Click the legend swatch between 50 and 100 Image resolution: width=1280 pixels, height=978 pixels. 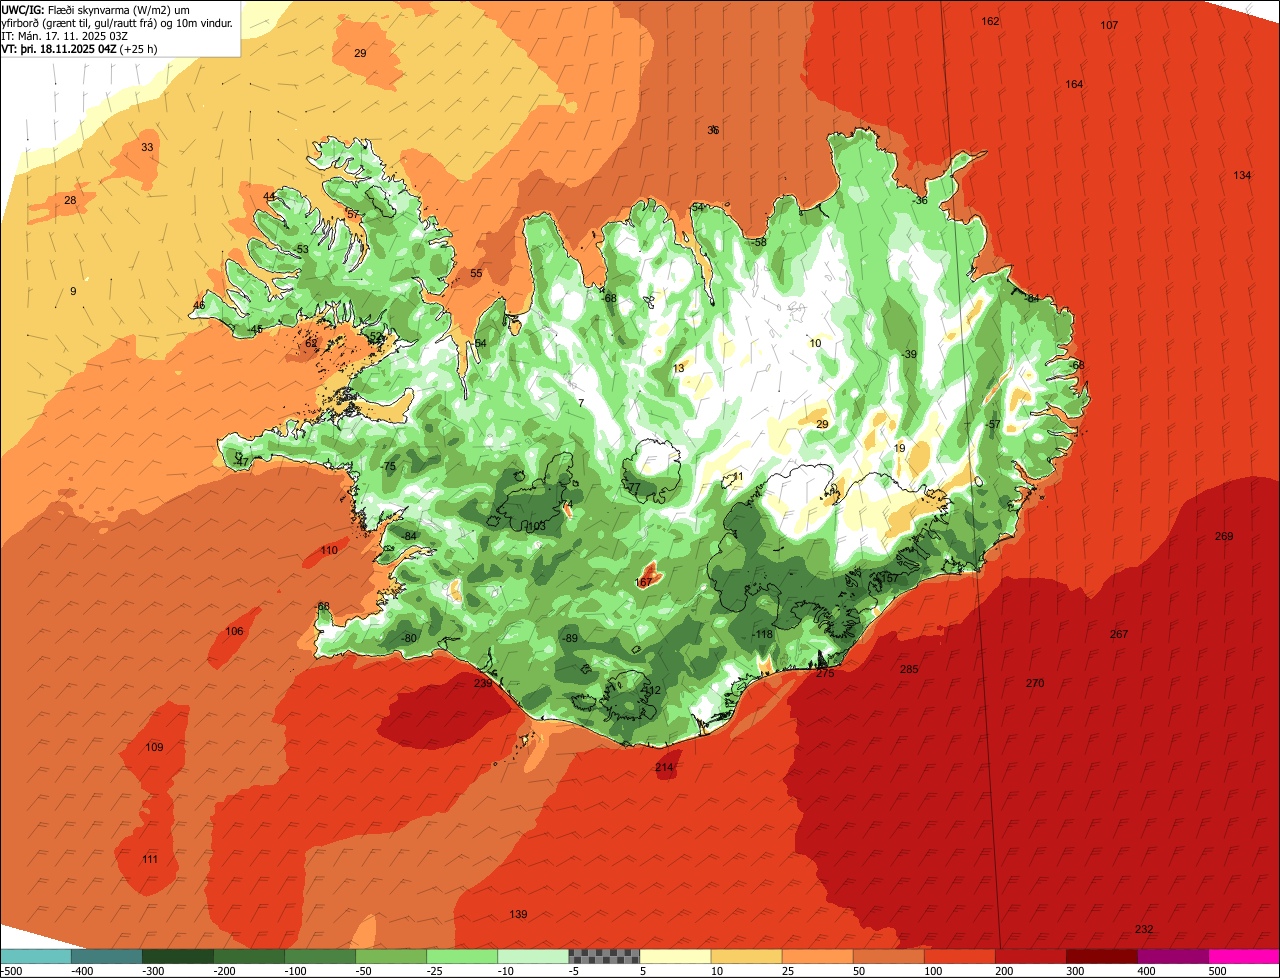click(x=888, y=956)
